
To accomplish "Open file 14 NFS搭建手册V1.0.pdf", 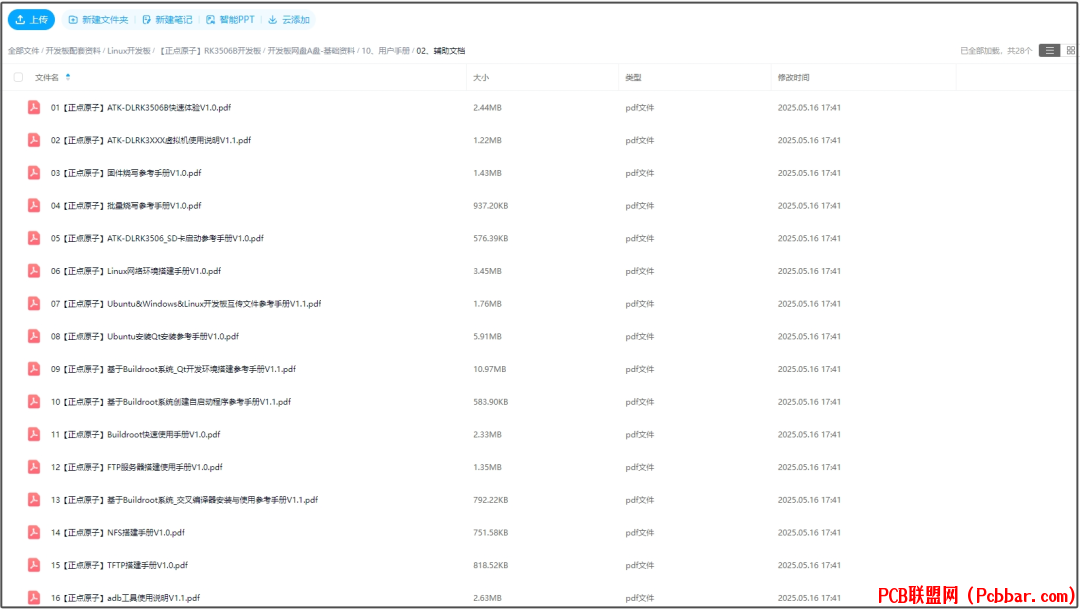I will (118, 533).
